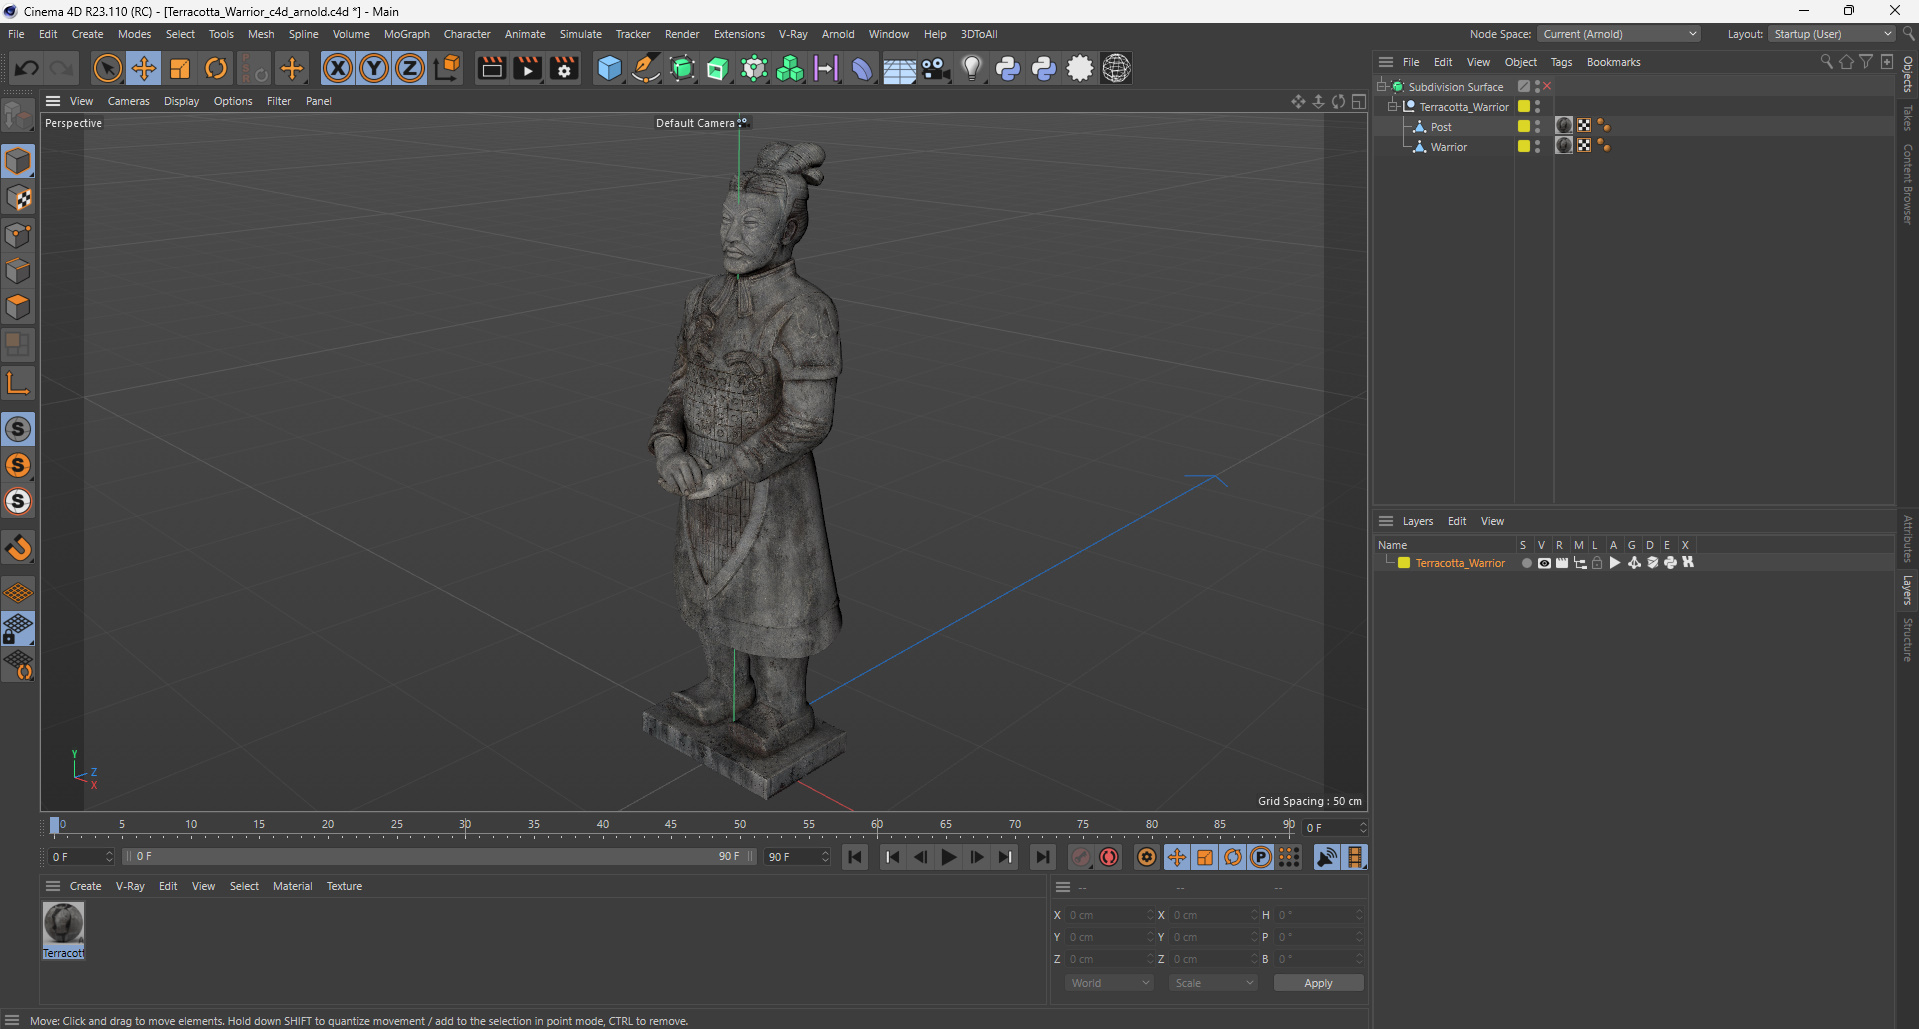Image resolution: width=1919 pixels, height=1029 pixels.
Task: Toggle coordinate system icon
Action: coord(448,68)
